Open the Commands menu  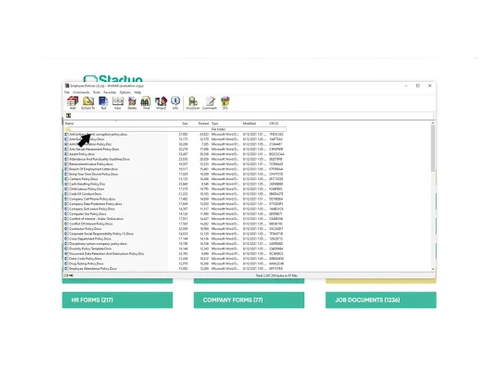(x=81, y=92)
